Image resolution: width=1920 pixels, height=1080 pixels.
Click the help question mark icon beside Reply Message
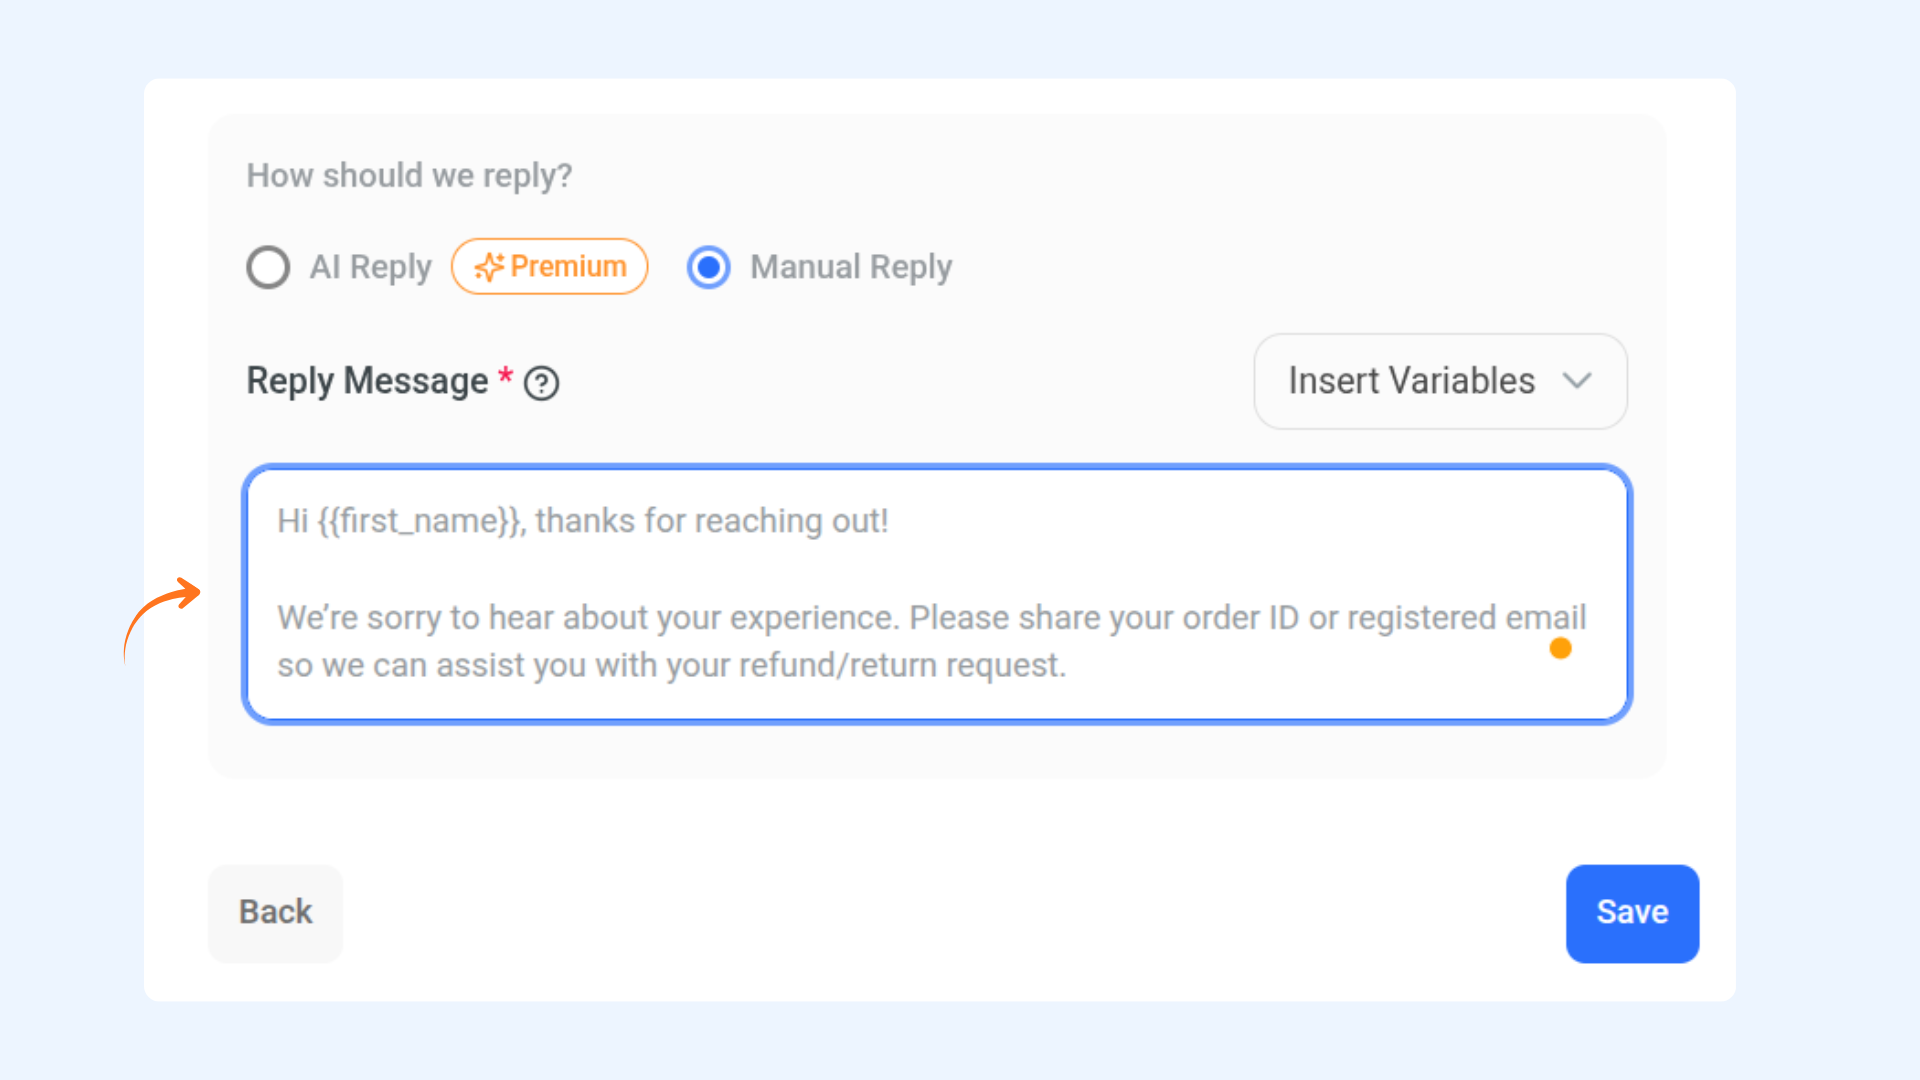tap(542, 383)
